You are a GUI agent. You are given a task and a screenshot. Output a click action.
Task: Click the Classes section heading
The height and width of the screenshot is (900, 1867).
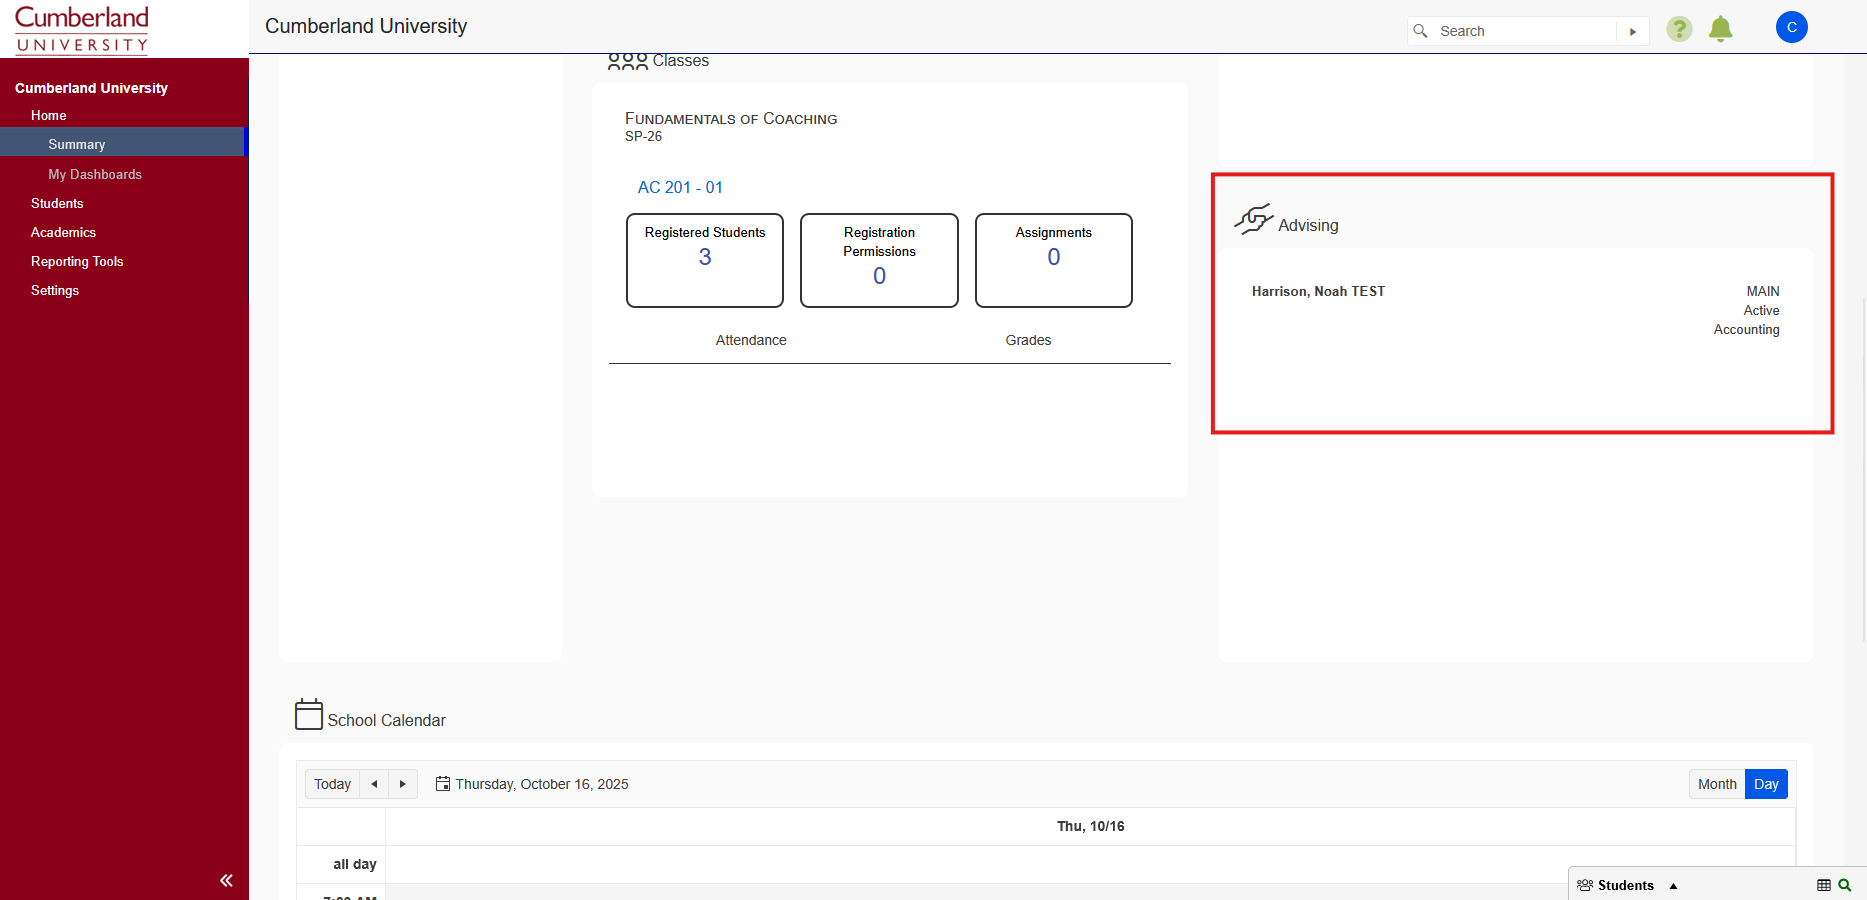[x=681, y=61]
